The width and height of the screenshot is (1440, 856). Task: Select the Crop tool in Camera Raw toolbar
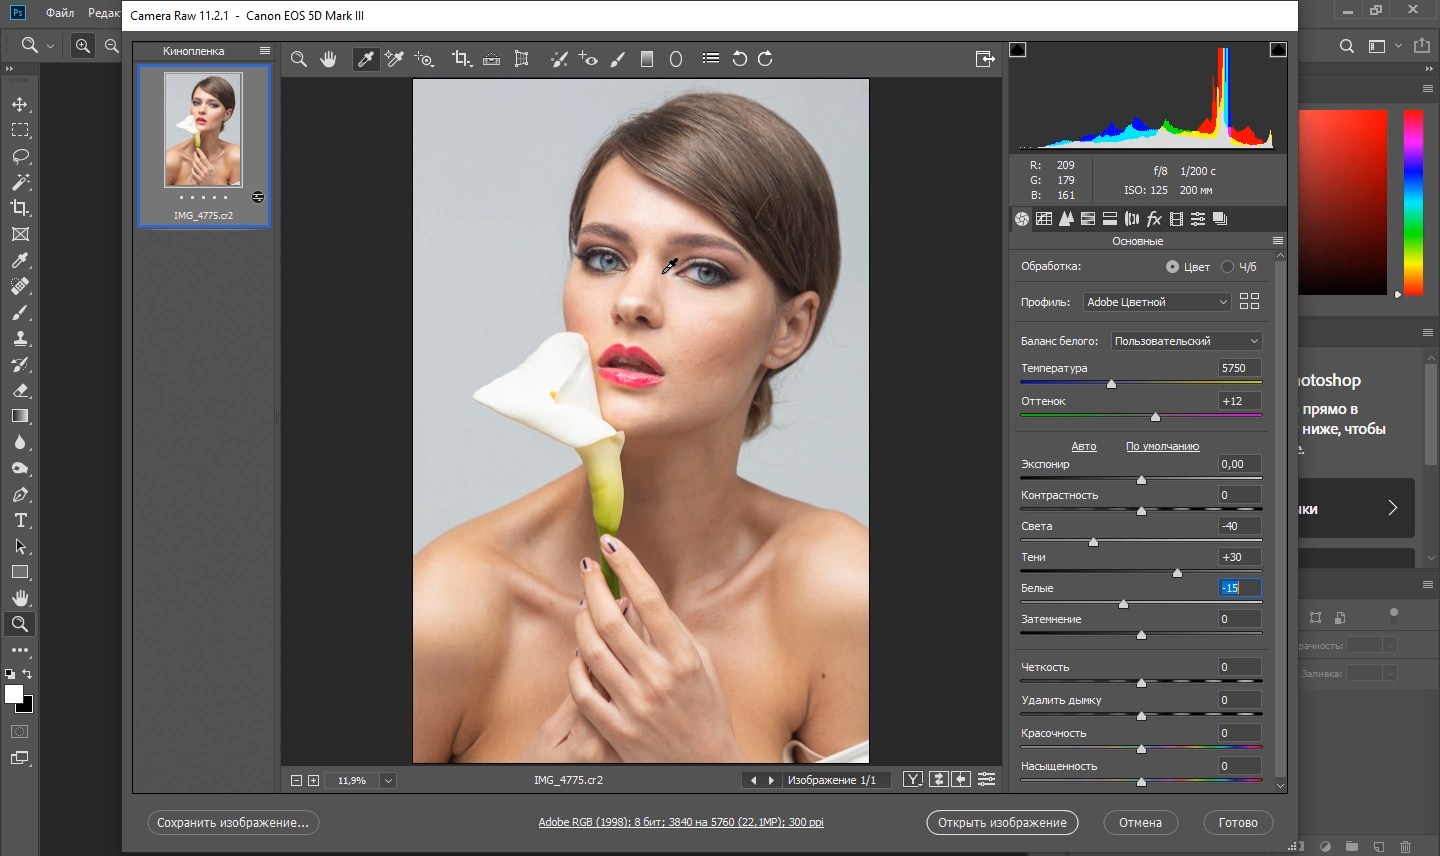click(460, 59)
